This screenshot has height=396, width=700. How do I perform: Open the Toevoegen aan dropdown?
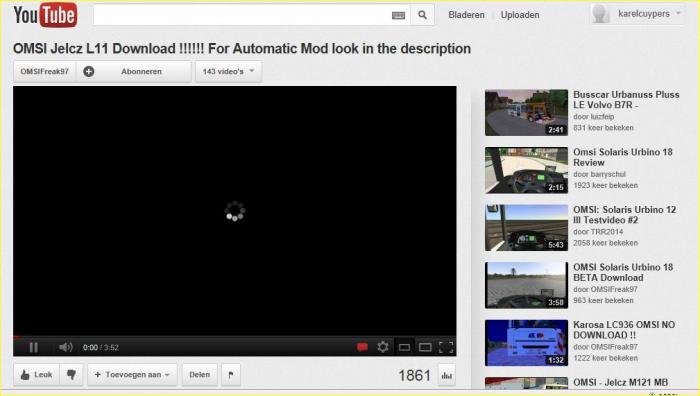tap(132, 375)
